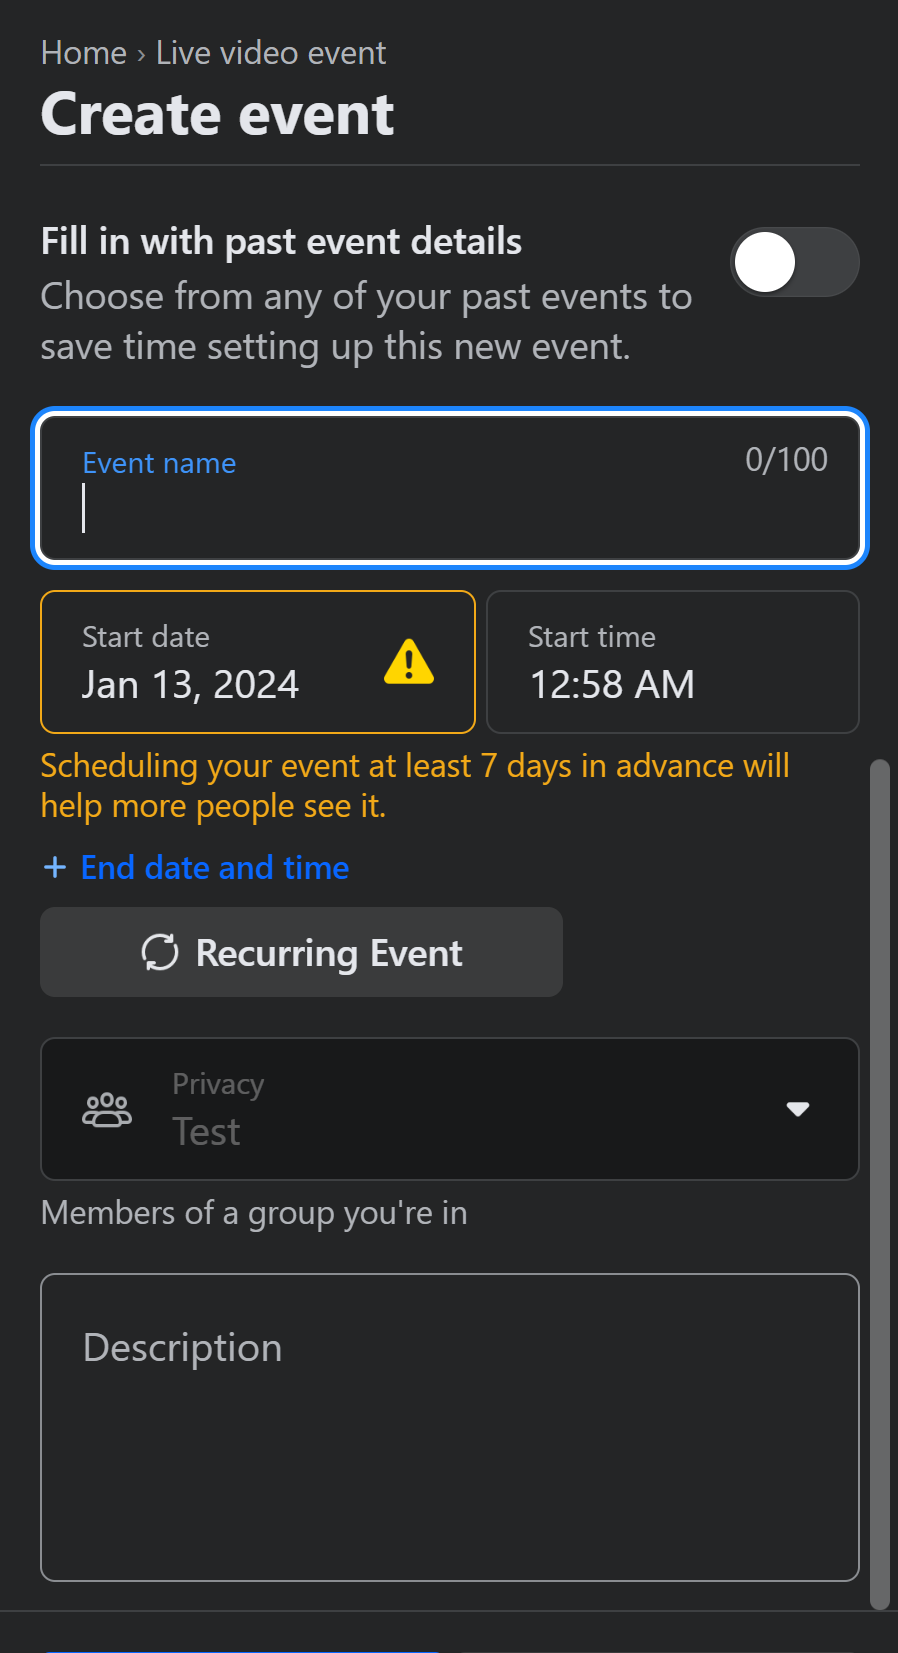Click the warning icon next to Start date
The height and width of the screenshot is (1653, 898).
coord(409,663)
